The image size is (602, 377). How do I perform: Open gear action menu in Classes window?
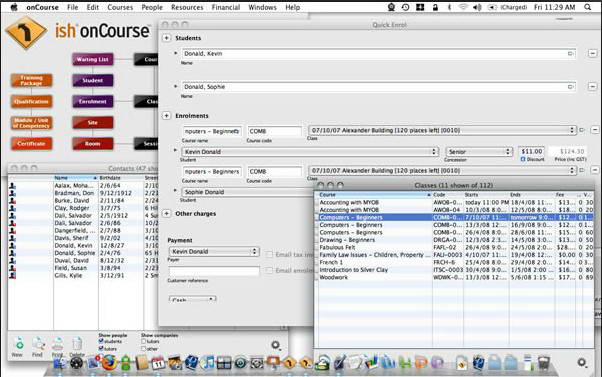(x=582, y=362)
